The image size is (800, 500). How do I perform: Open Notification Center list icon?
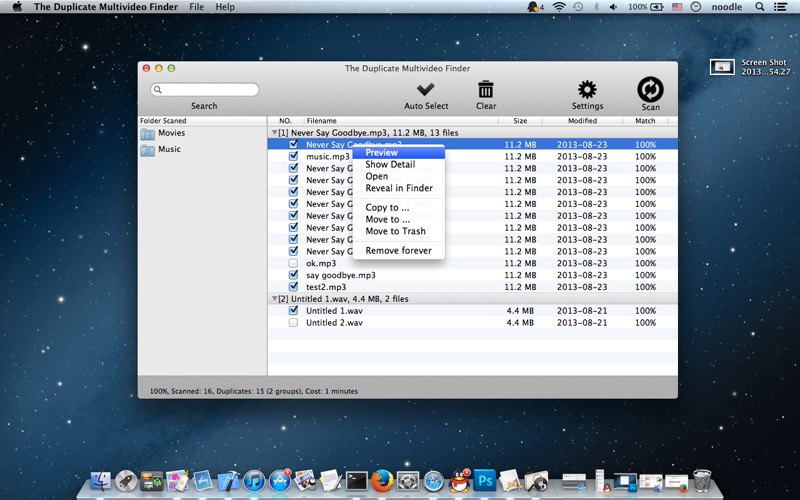pos(780,7)
